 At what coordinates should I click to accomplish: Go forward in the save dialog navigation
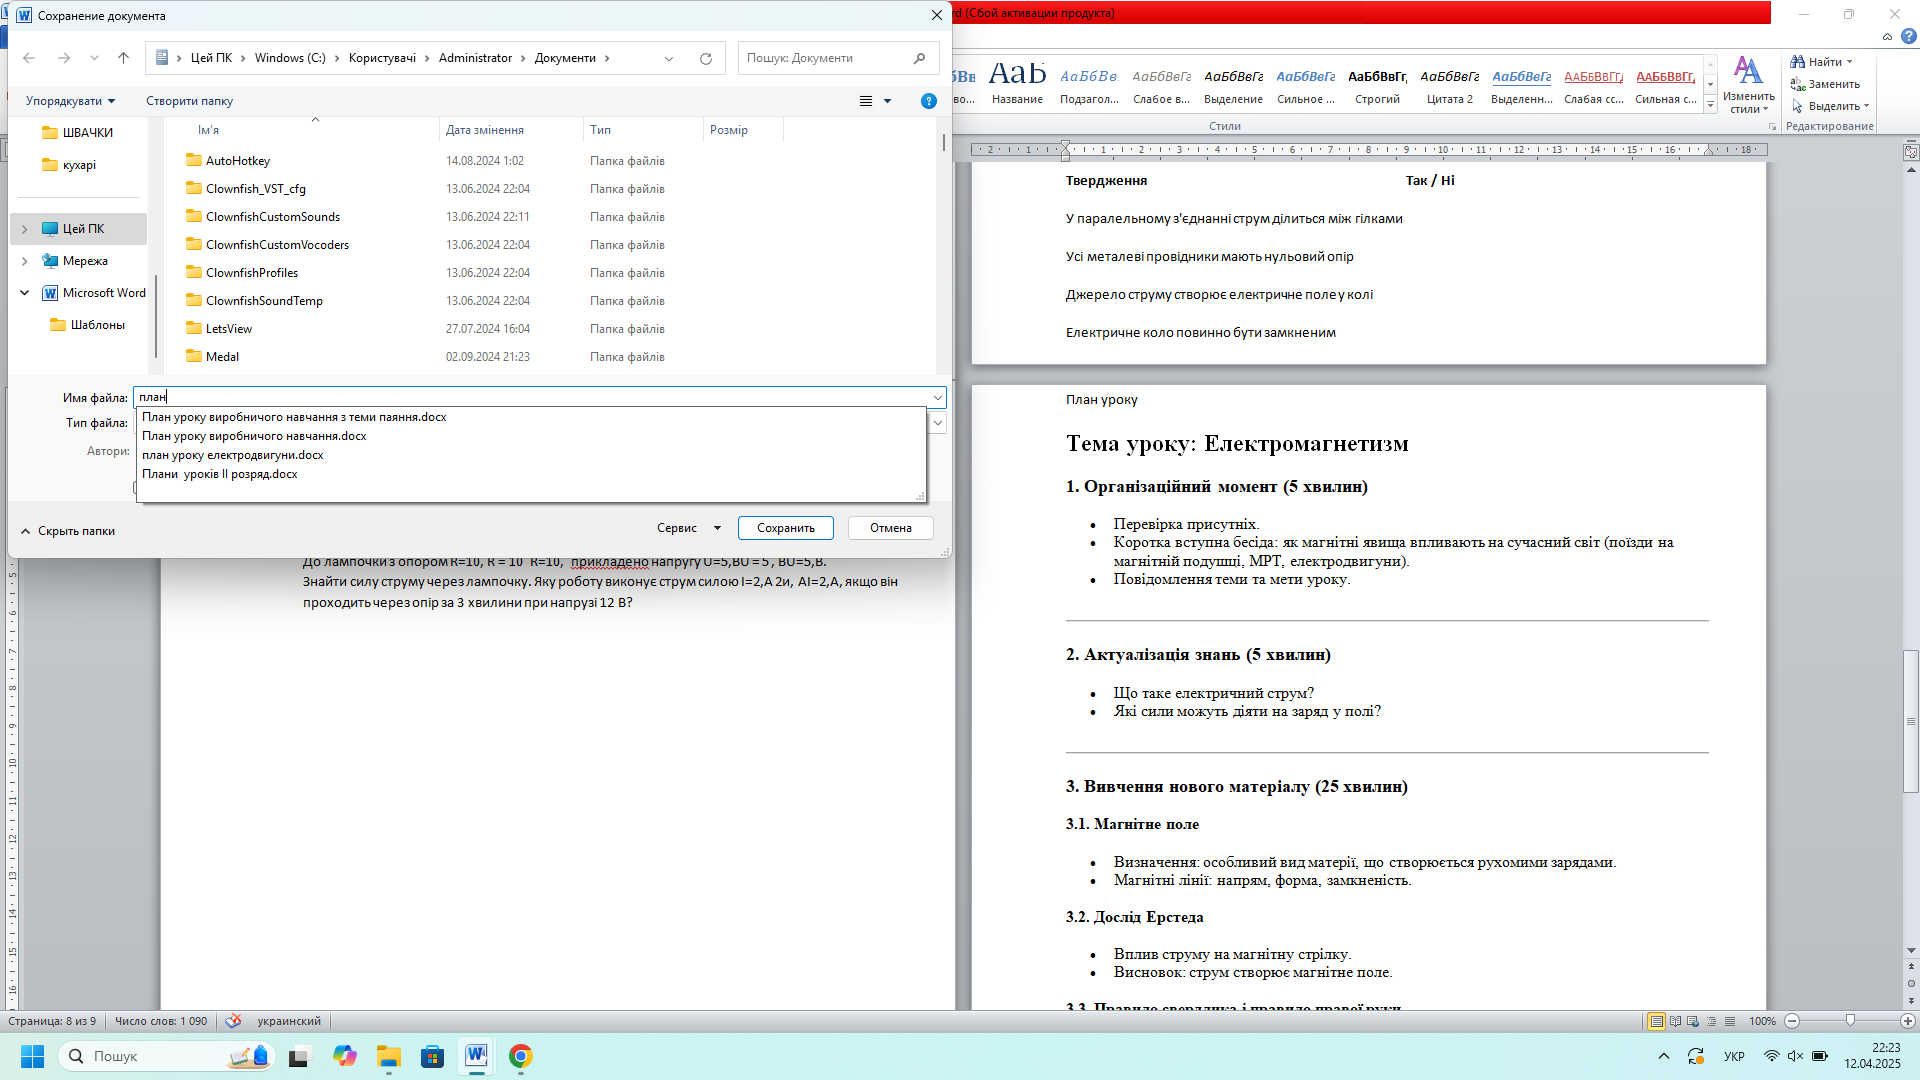pyautogui.click(x=64, y=58)
